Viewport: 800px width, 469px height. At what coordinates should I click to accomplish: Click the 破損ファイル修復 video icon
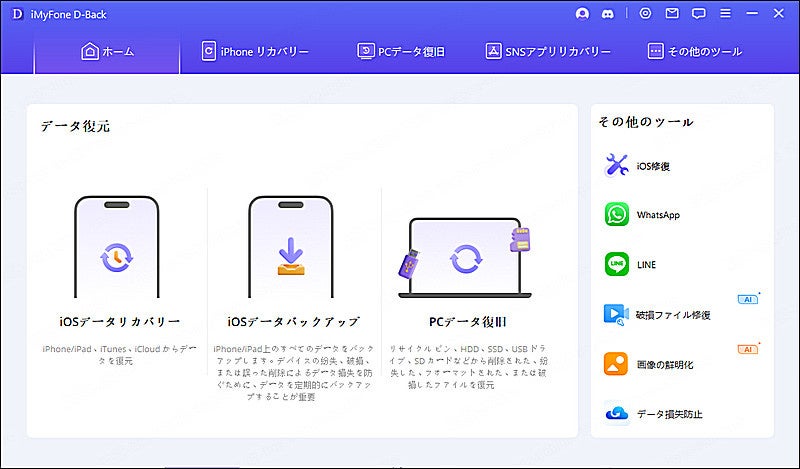pyautogui.click(x=616, y=314)
